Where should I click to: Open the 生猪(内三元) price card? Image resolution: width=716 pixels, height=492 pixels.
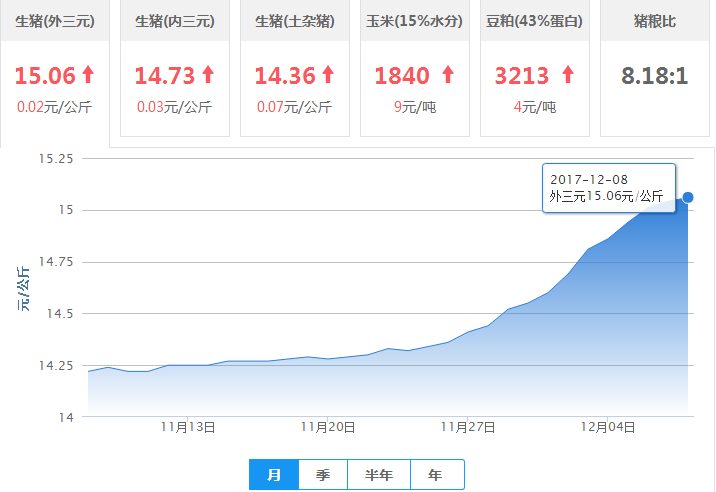(x=175, y=69)
